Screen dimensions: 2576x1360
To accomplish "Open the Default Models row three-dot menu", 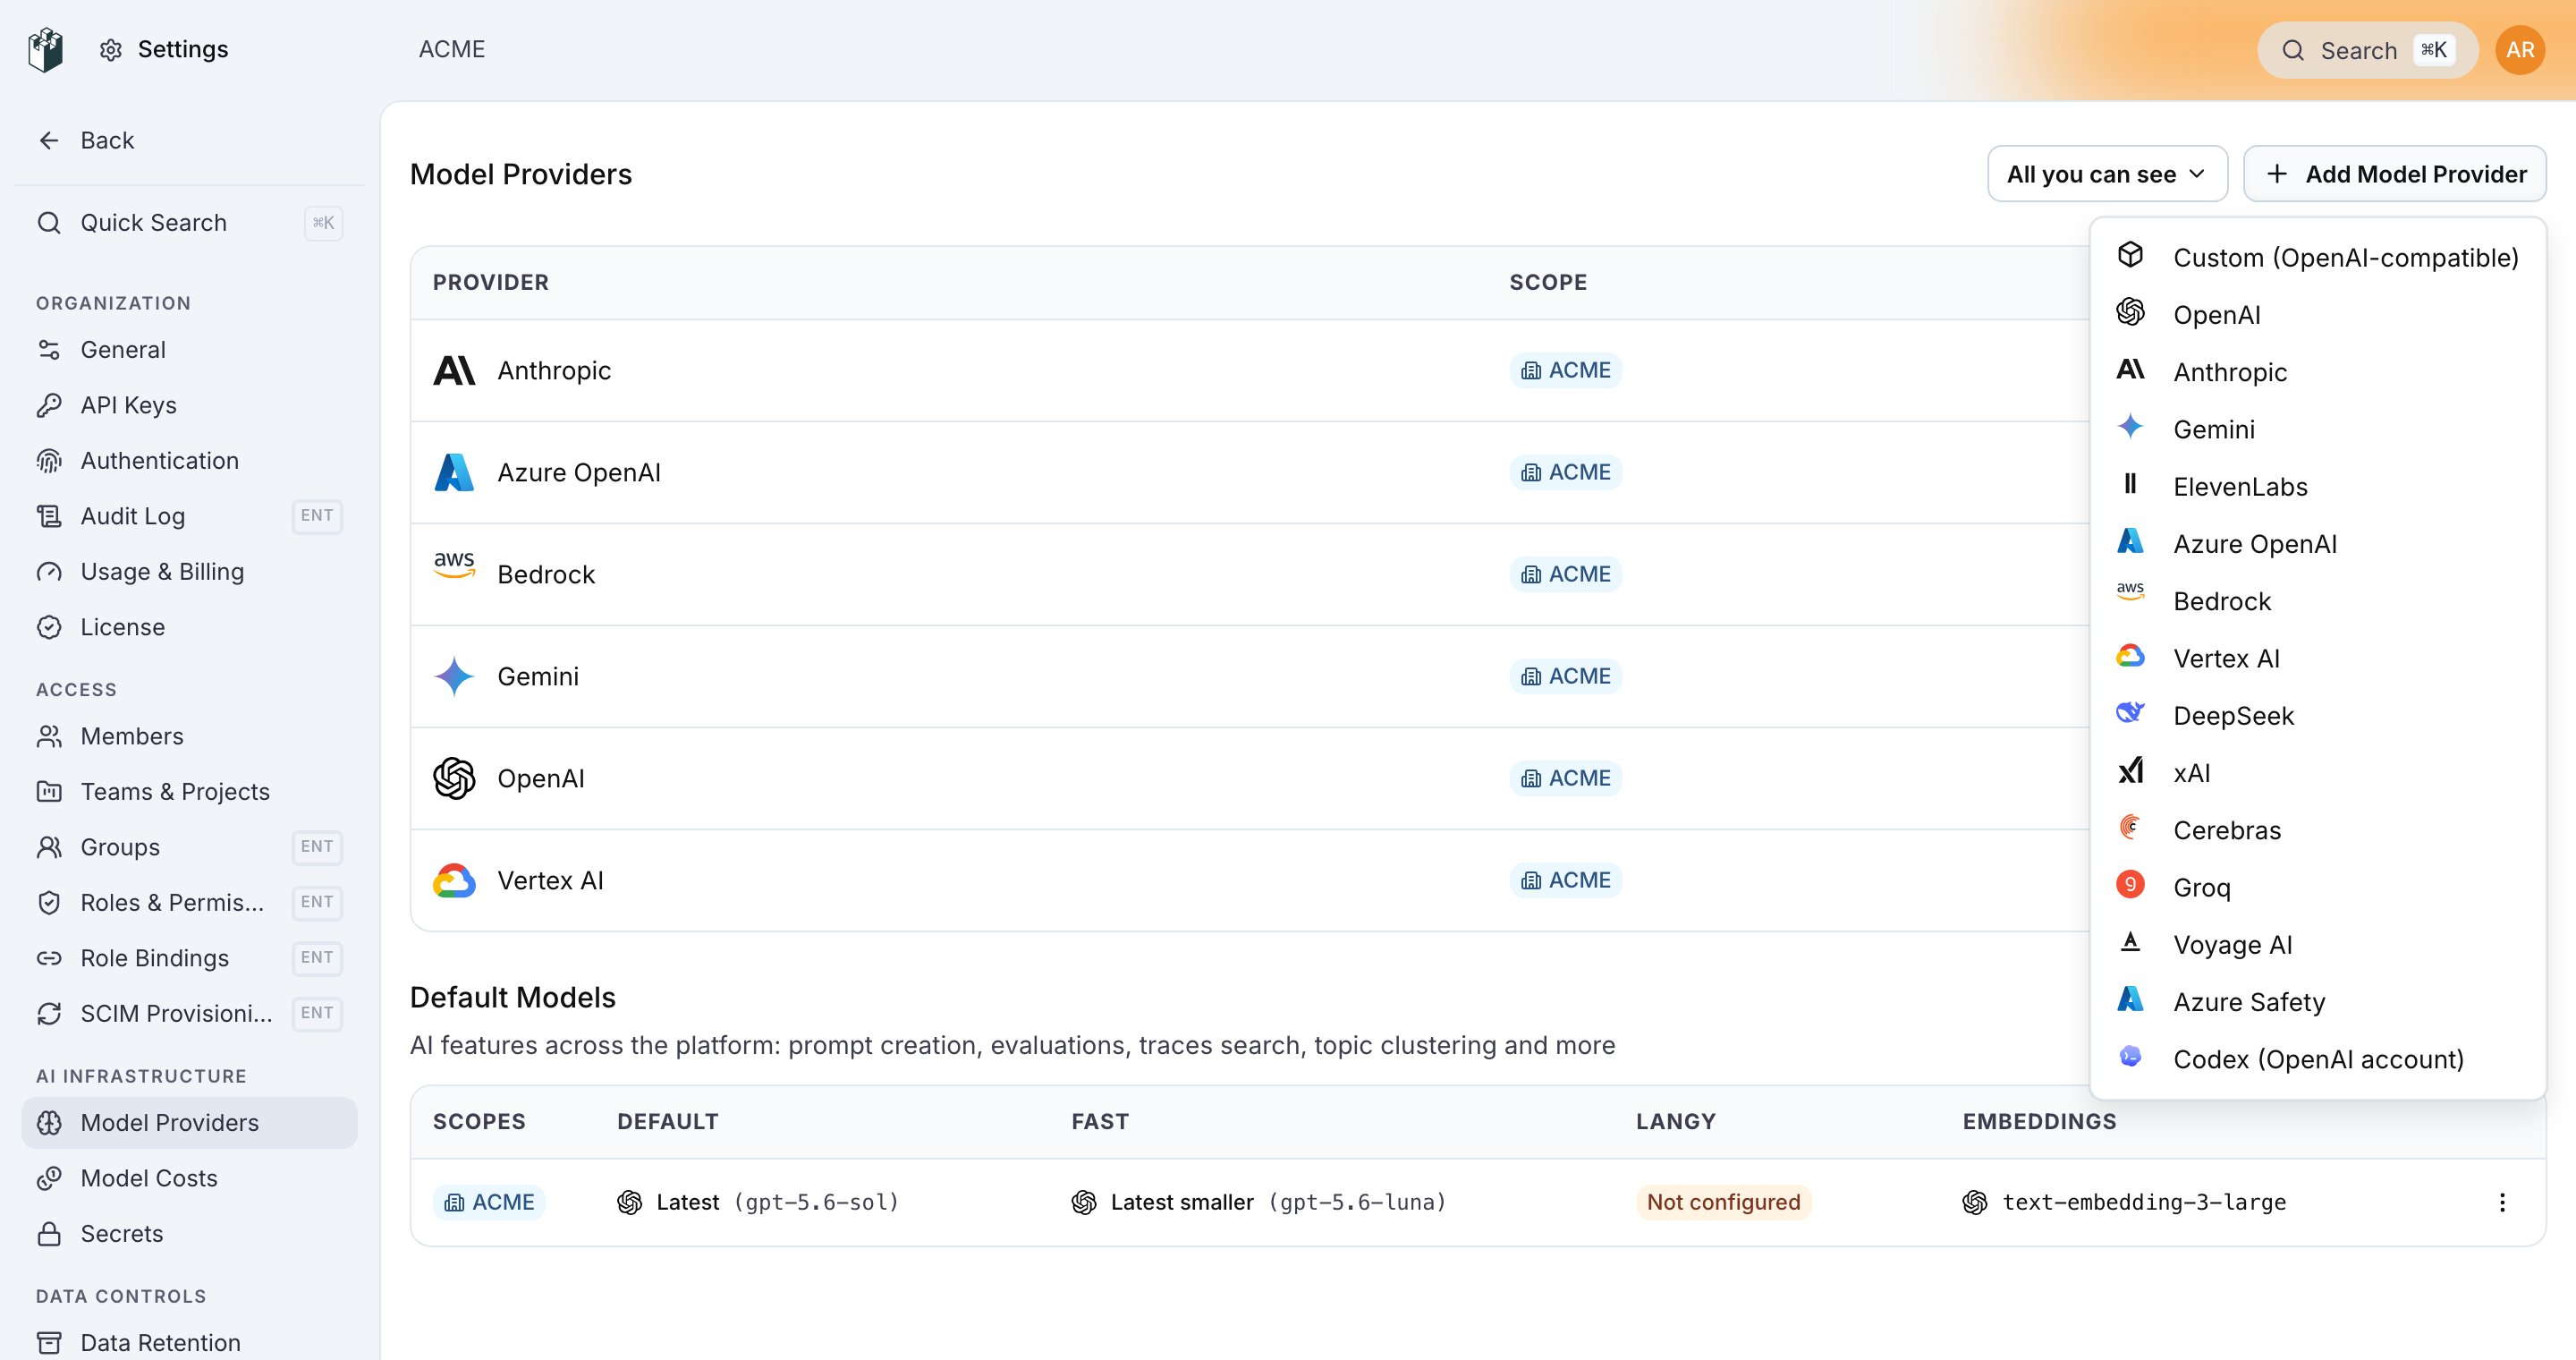I will pos(2502,1203).
